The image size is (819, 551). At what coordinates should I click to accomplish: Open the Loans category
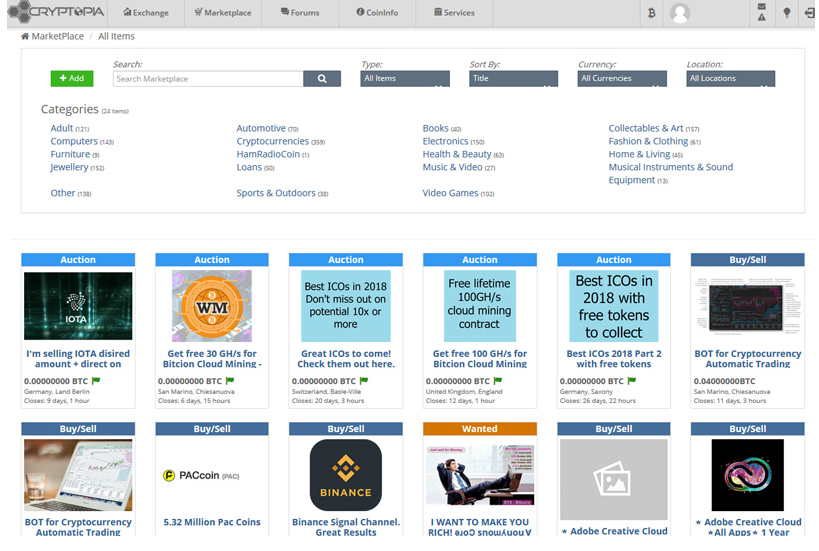click(249, 167)
